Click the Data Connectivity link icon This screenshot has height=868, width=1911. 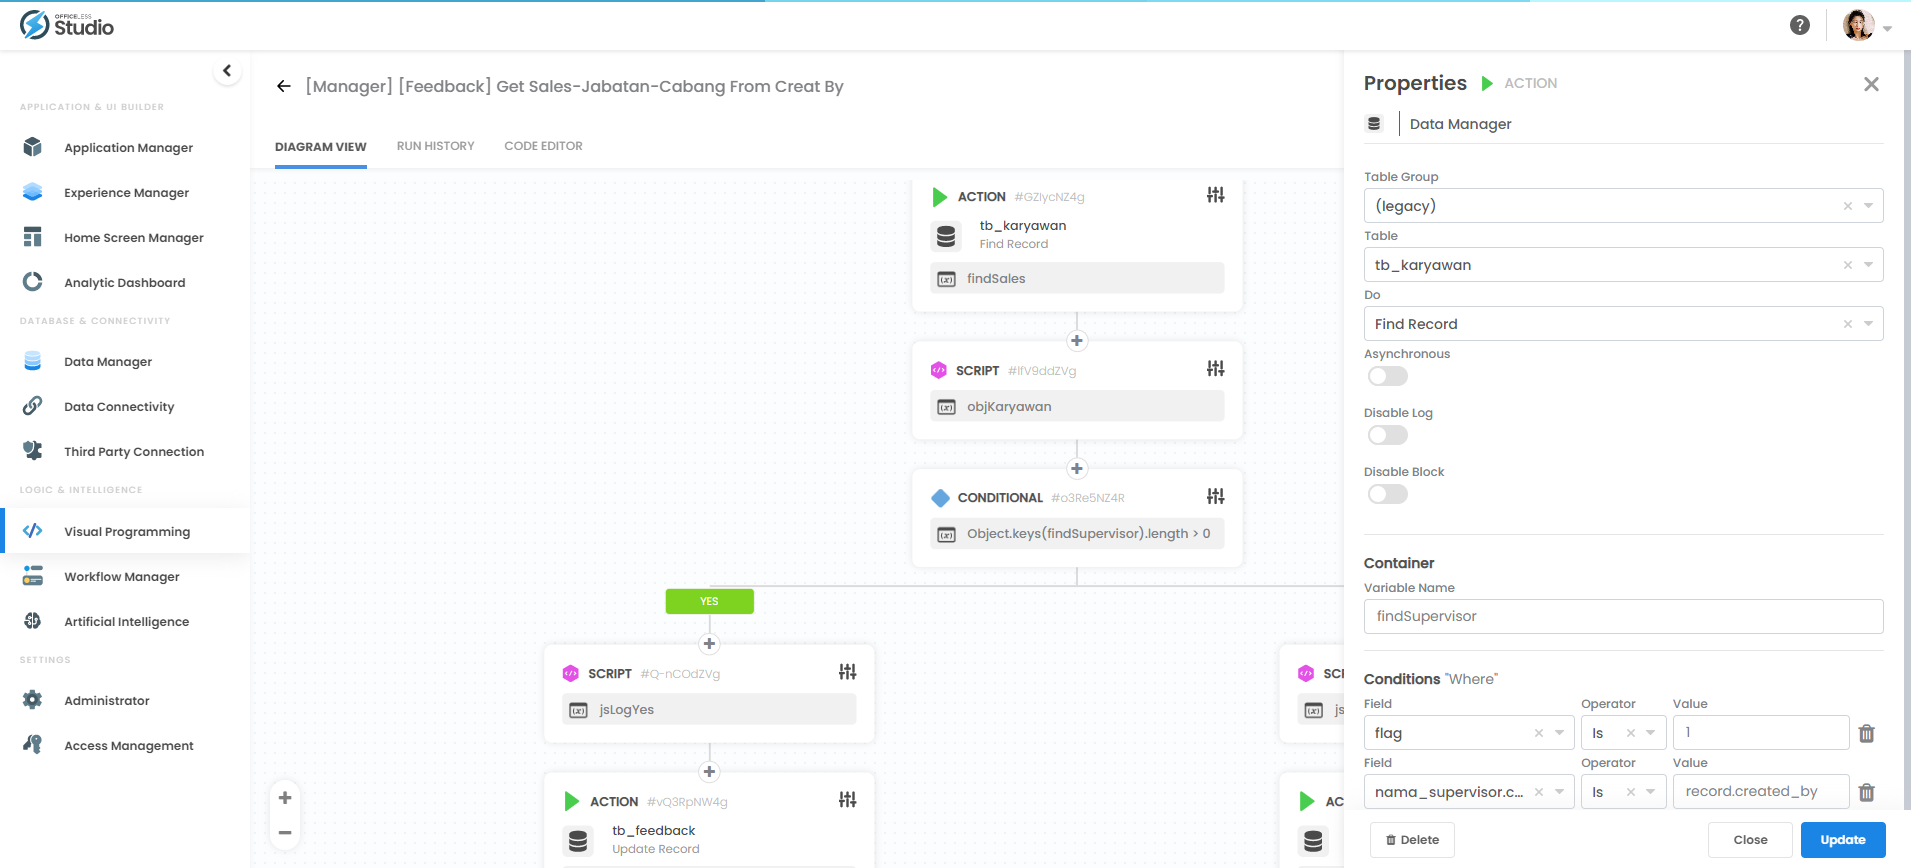33,406
